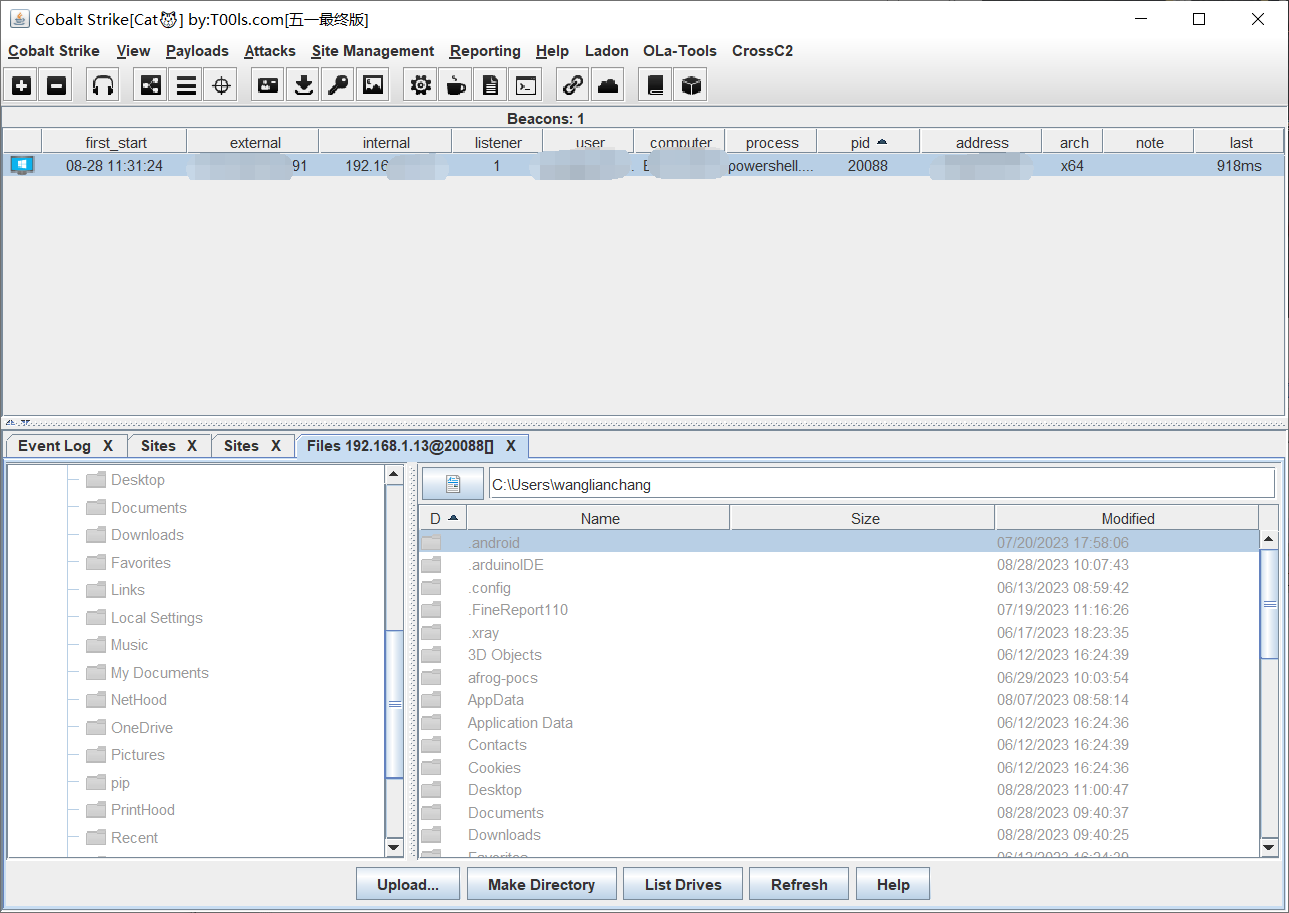Click the Make Directory button

pyautogui.click(x=541, y=884)
